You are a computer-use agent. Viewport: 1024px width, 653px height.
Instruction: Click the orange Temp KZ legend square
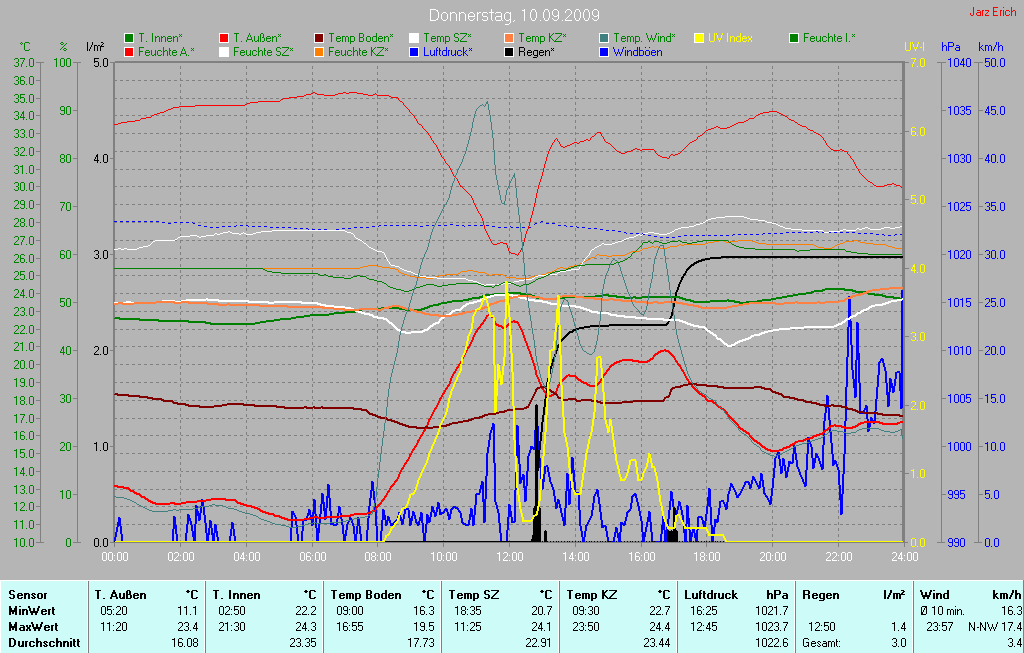509,38
